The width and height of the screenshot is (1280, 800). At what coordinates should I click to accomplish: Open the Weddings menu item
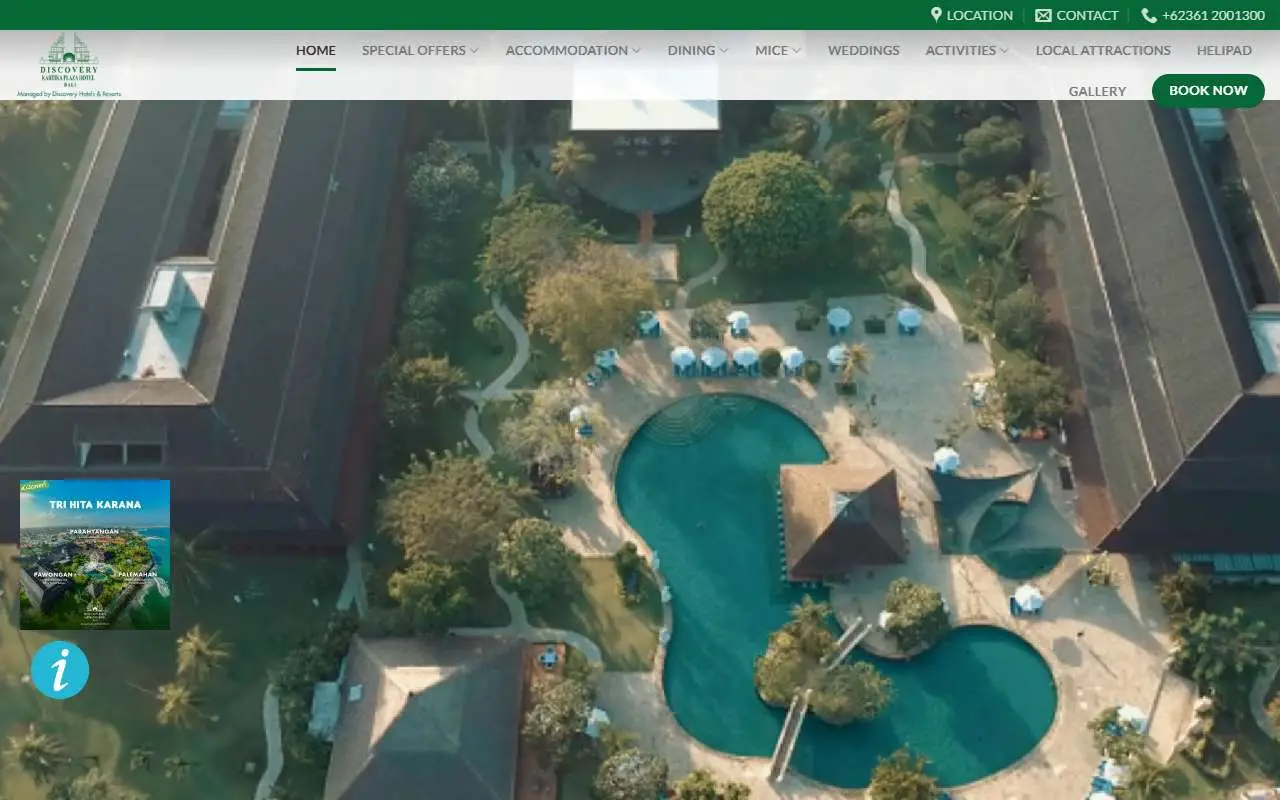pos(864,50)
